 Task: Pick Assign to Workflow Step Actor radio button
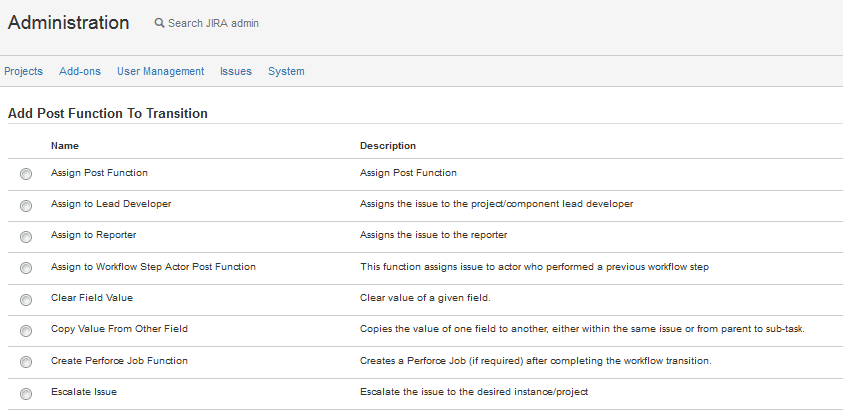coord(26,268)
